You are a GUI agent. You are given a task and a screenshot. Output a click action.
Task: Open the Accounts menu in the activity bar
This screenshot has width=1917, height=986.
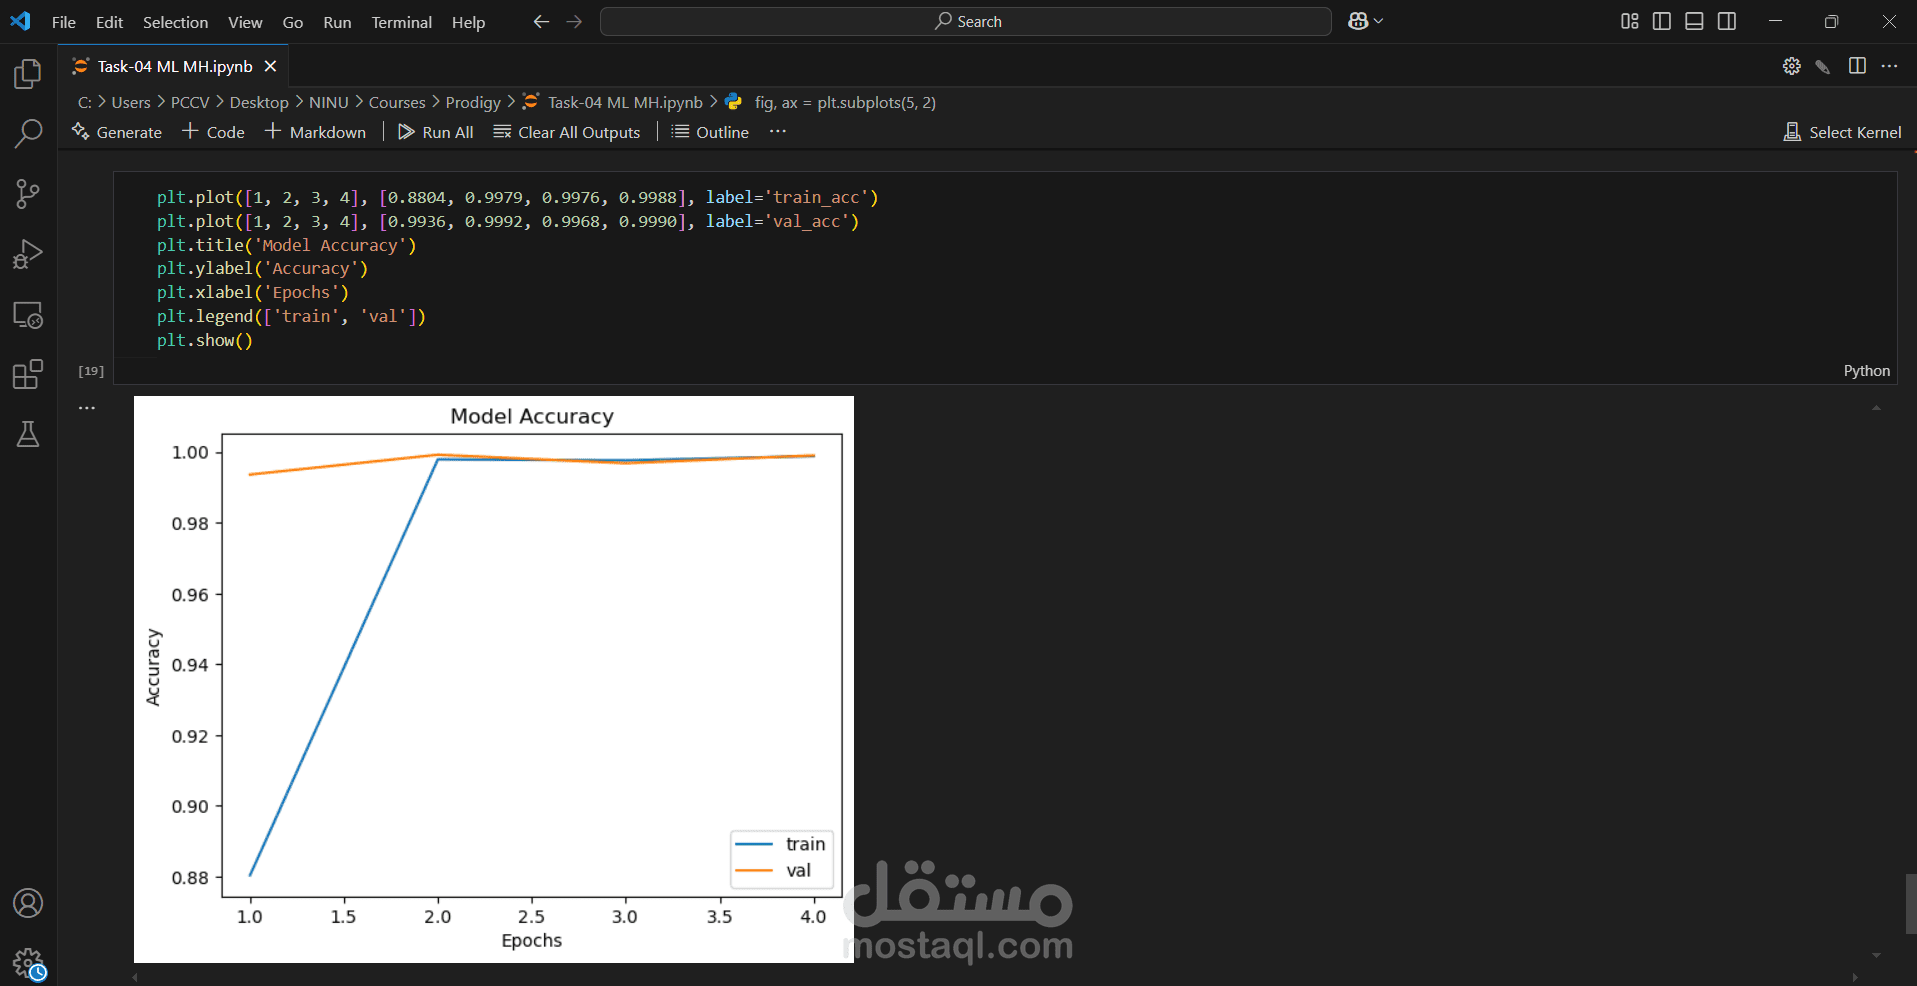[x=28, y=903]
